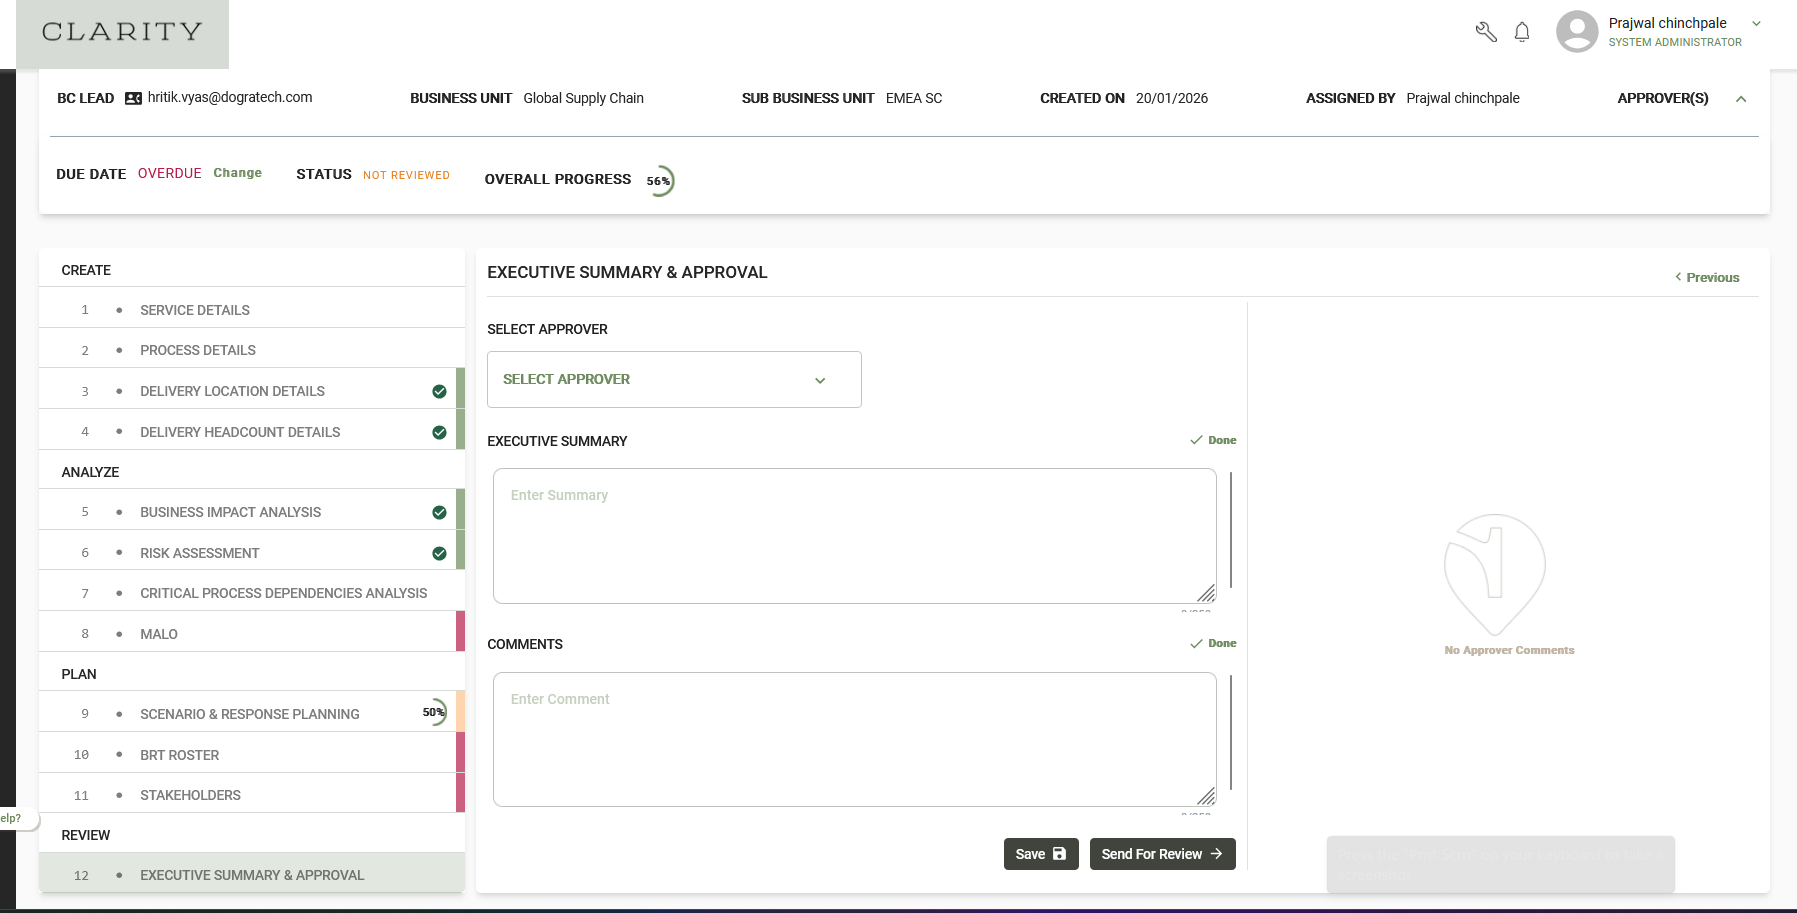Open Stakeholders step

pyautogui.click(x=251, y=795)
